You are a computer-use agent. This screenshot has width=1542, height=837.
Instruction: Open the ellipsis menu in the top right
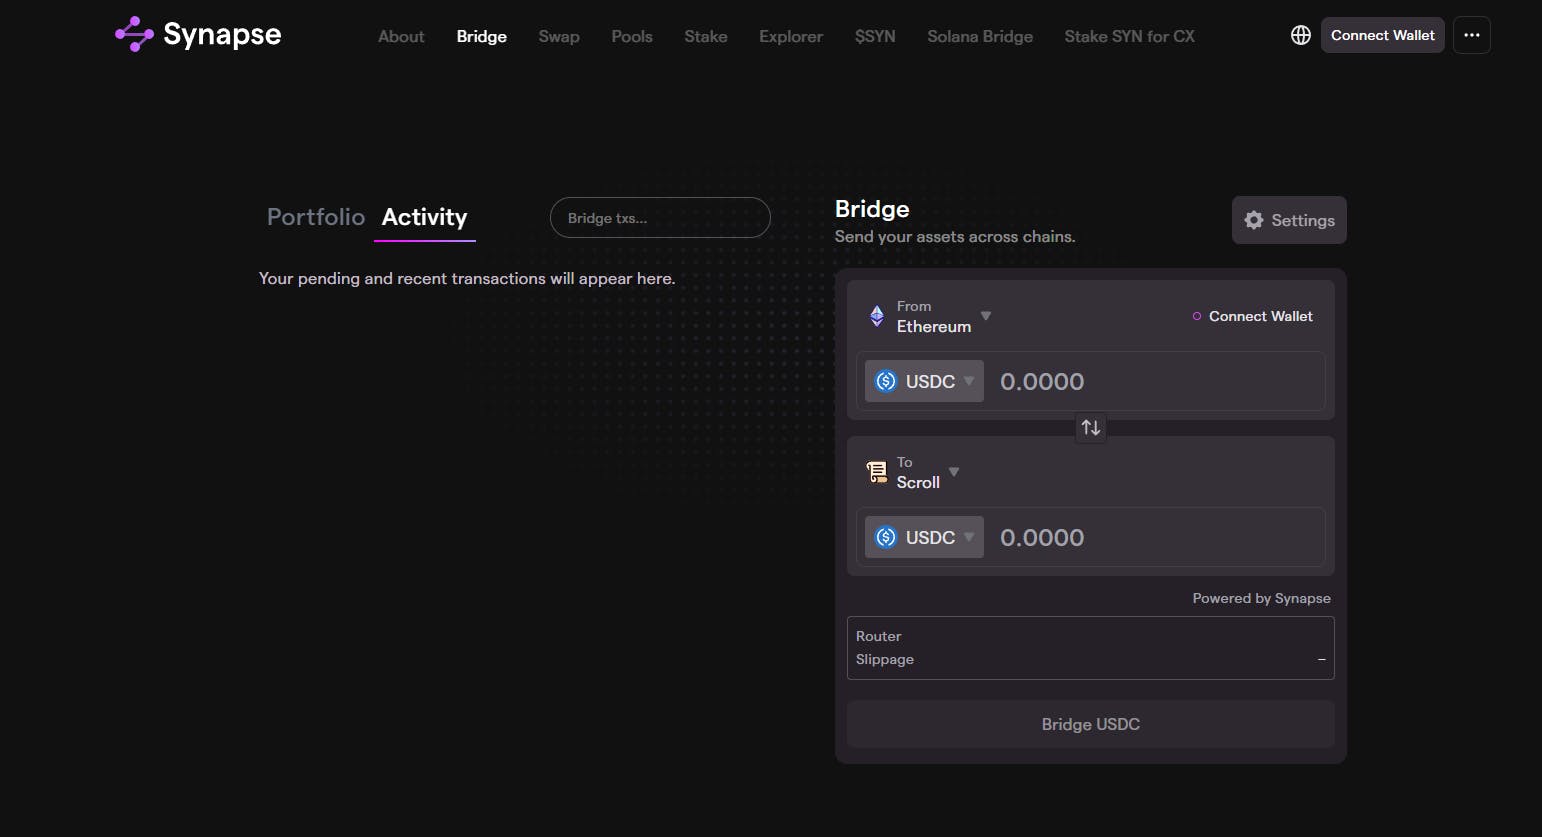[1471, 34]
